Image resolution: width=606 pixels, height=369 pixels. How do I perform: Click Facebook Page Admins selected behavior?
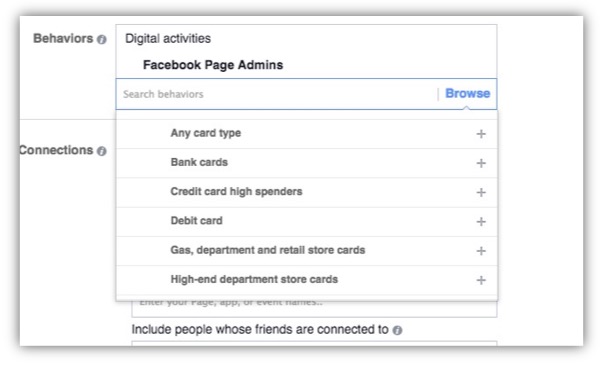[x=213, y=65]
